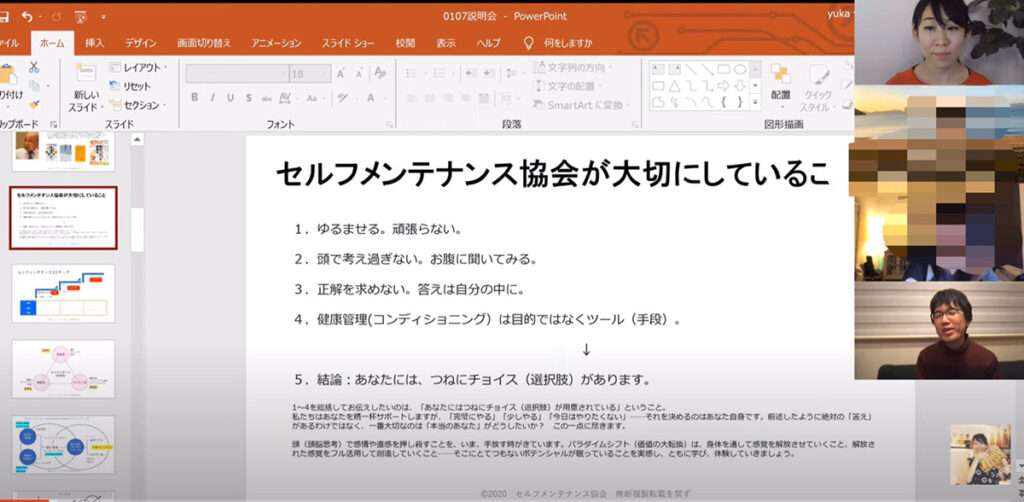The width and height of the screenshot is (1024, 502).
Task: Toggle justify text alignment
Action: 466,98
